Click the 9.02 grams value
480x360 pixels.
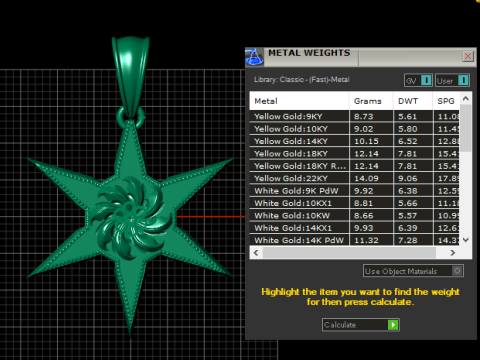point(363,129)
